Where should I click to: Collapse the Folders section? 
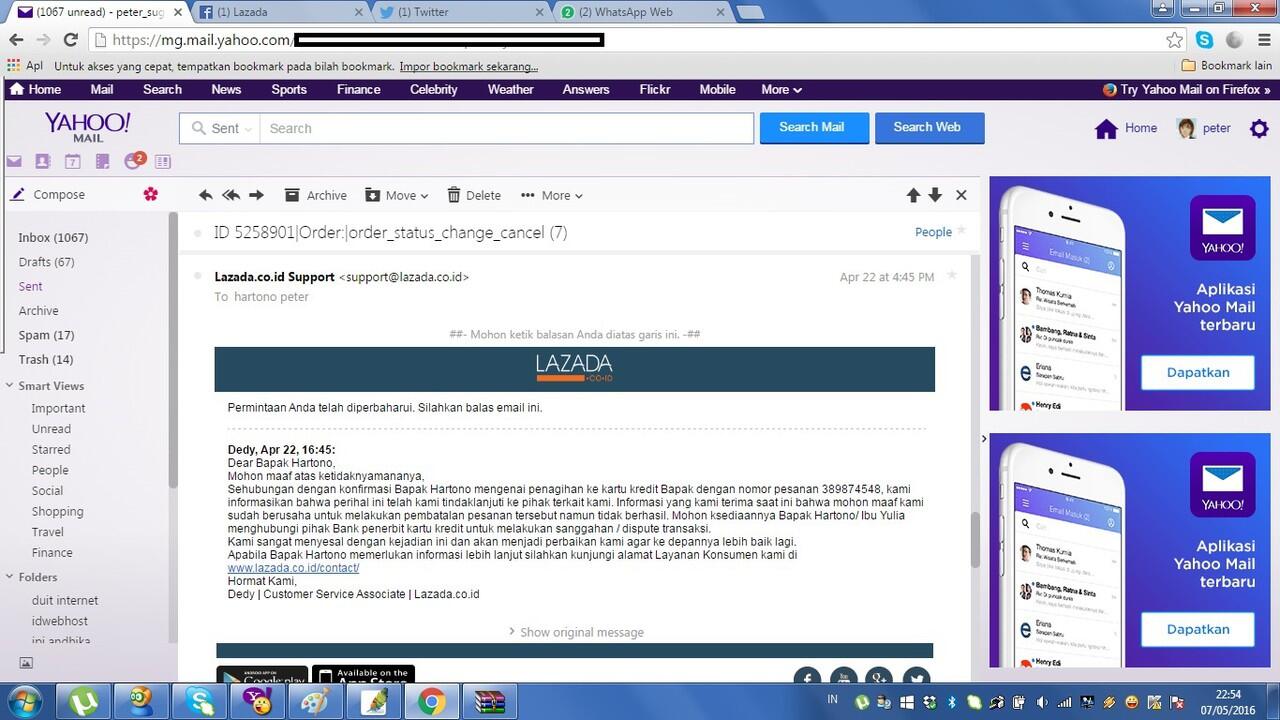point(9,577)
